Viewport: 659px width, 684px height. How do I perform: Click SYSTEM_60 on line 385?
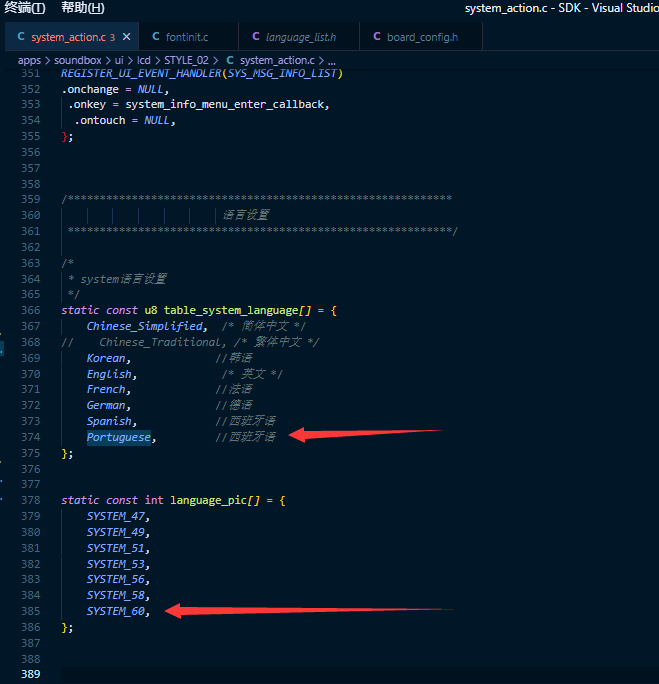116,612
